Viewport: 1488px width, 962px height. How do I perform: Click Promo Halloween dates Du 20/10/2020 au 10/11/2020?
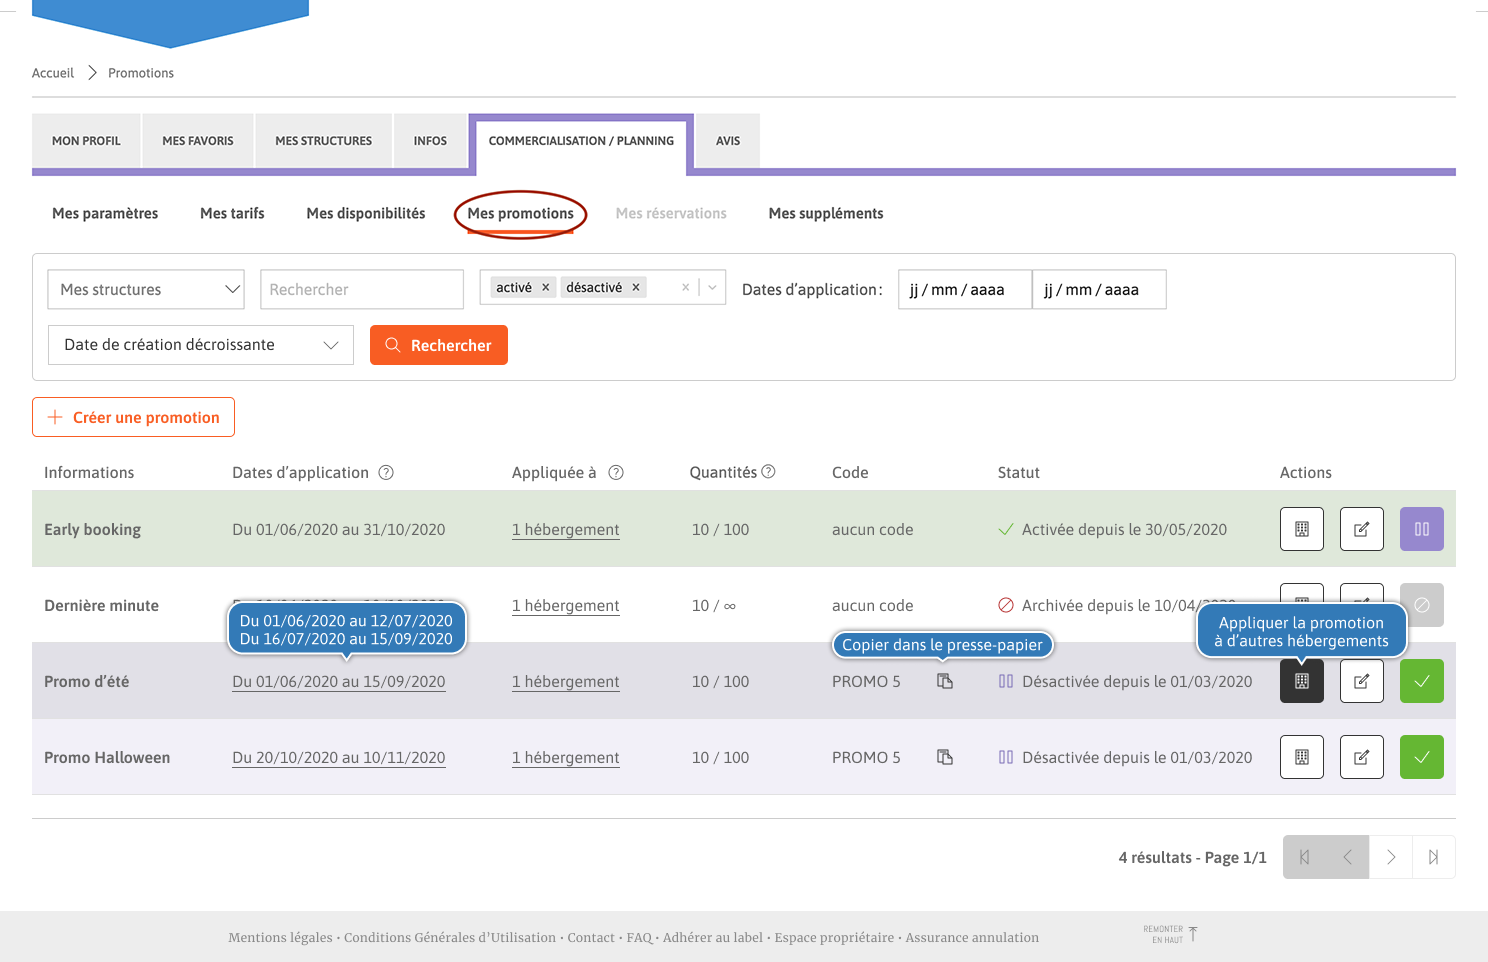pos(339,758)
